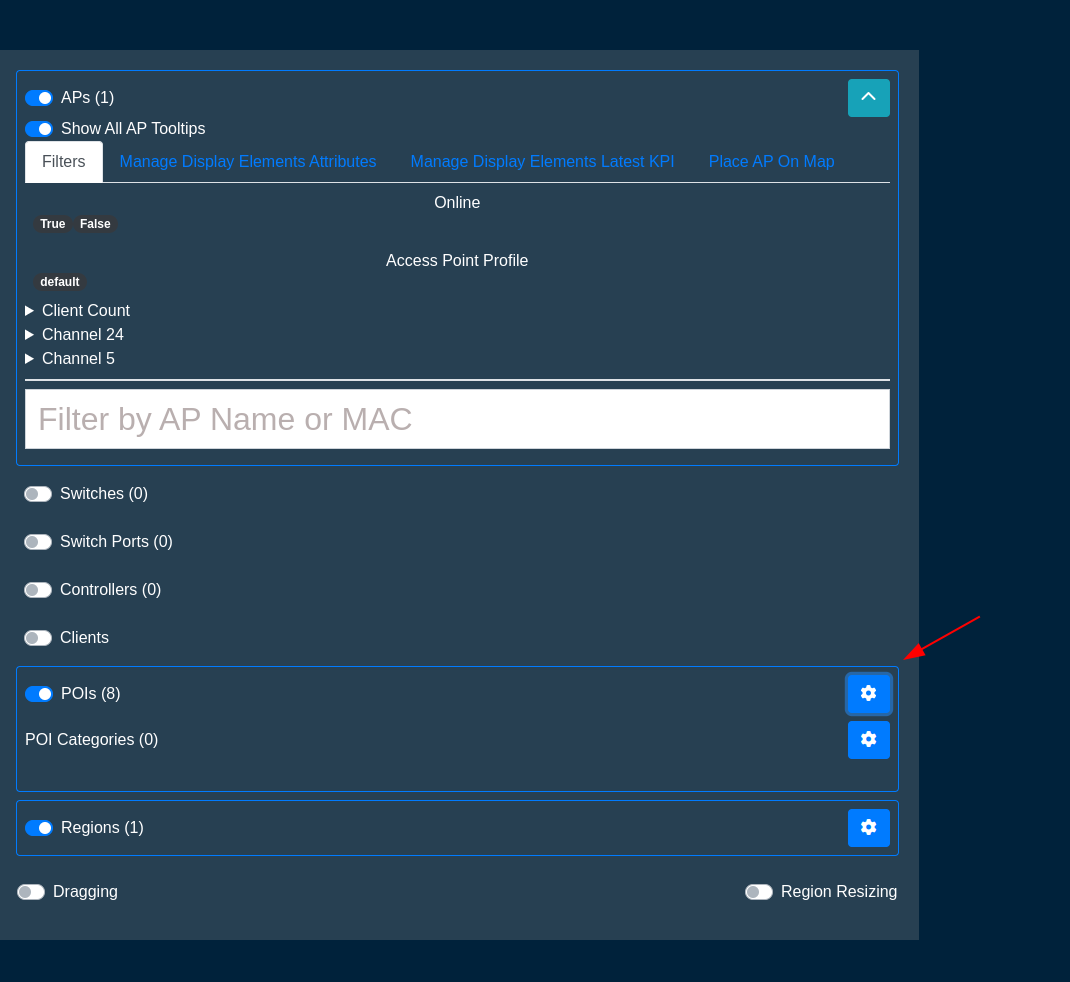Collapse the APs panel with chevron button
The width and height of the screenshot is (1070, 982).
pyautogui.click(x=868, y=98)
